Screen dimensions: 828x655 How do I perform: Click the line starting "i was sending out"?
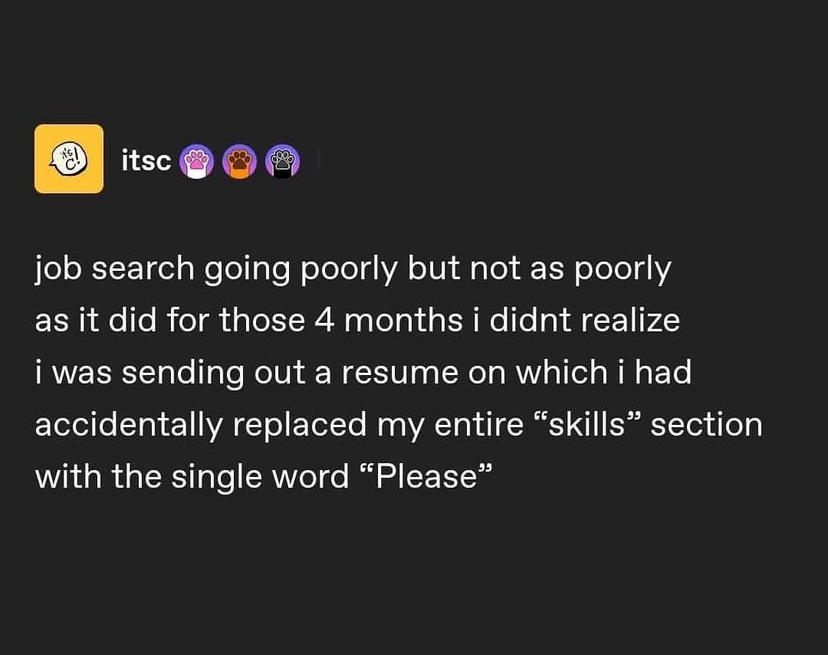pos(363,372)
